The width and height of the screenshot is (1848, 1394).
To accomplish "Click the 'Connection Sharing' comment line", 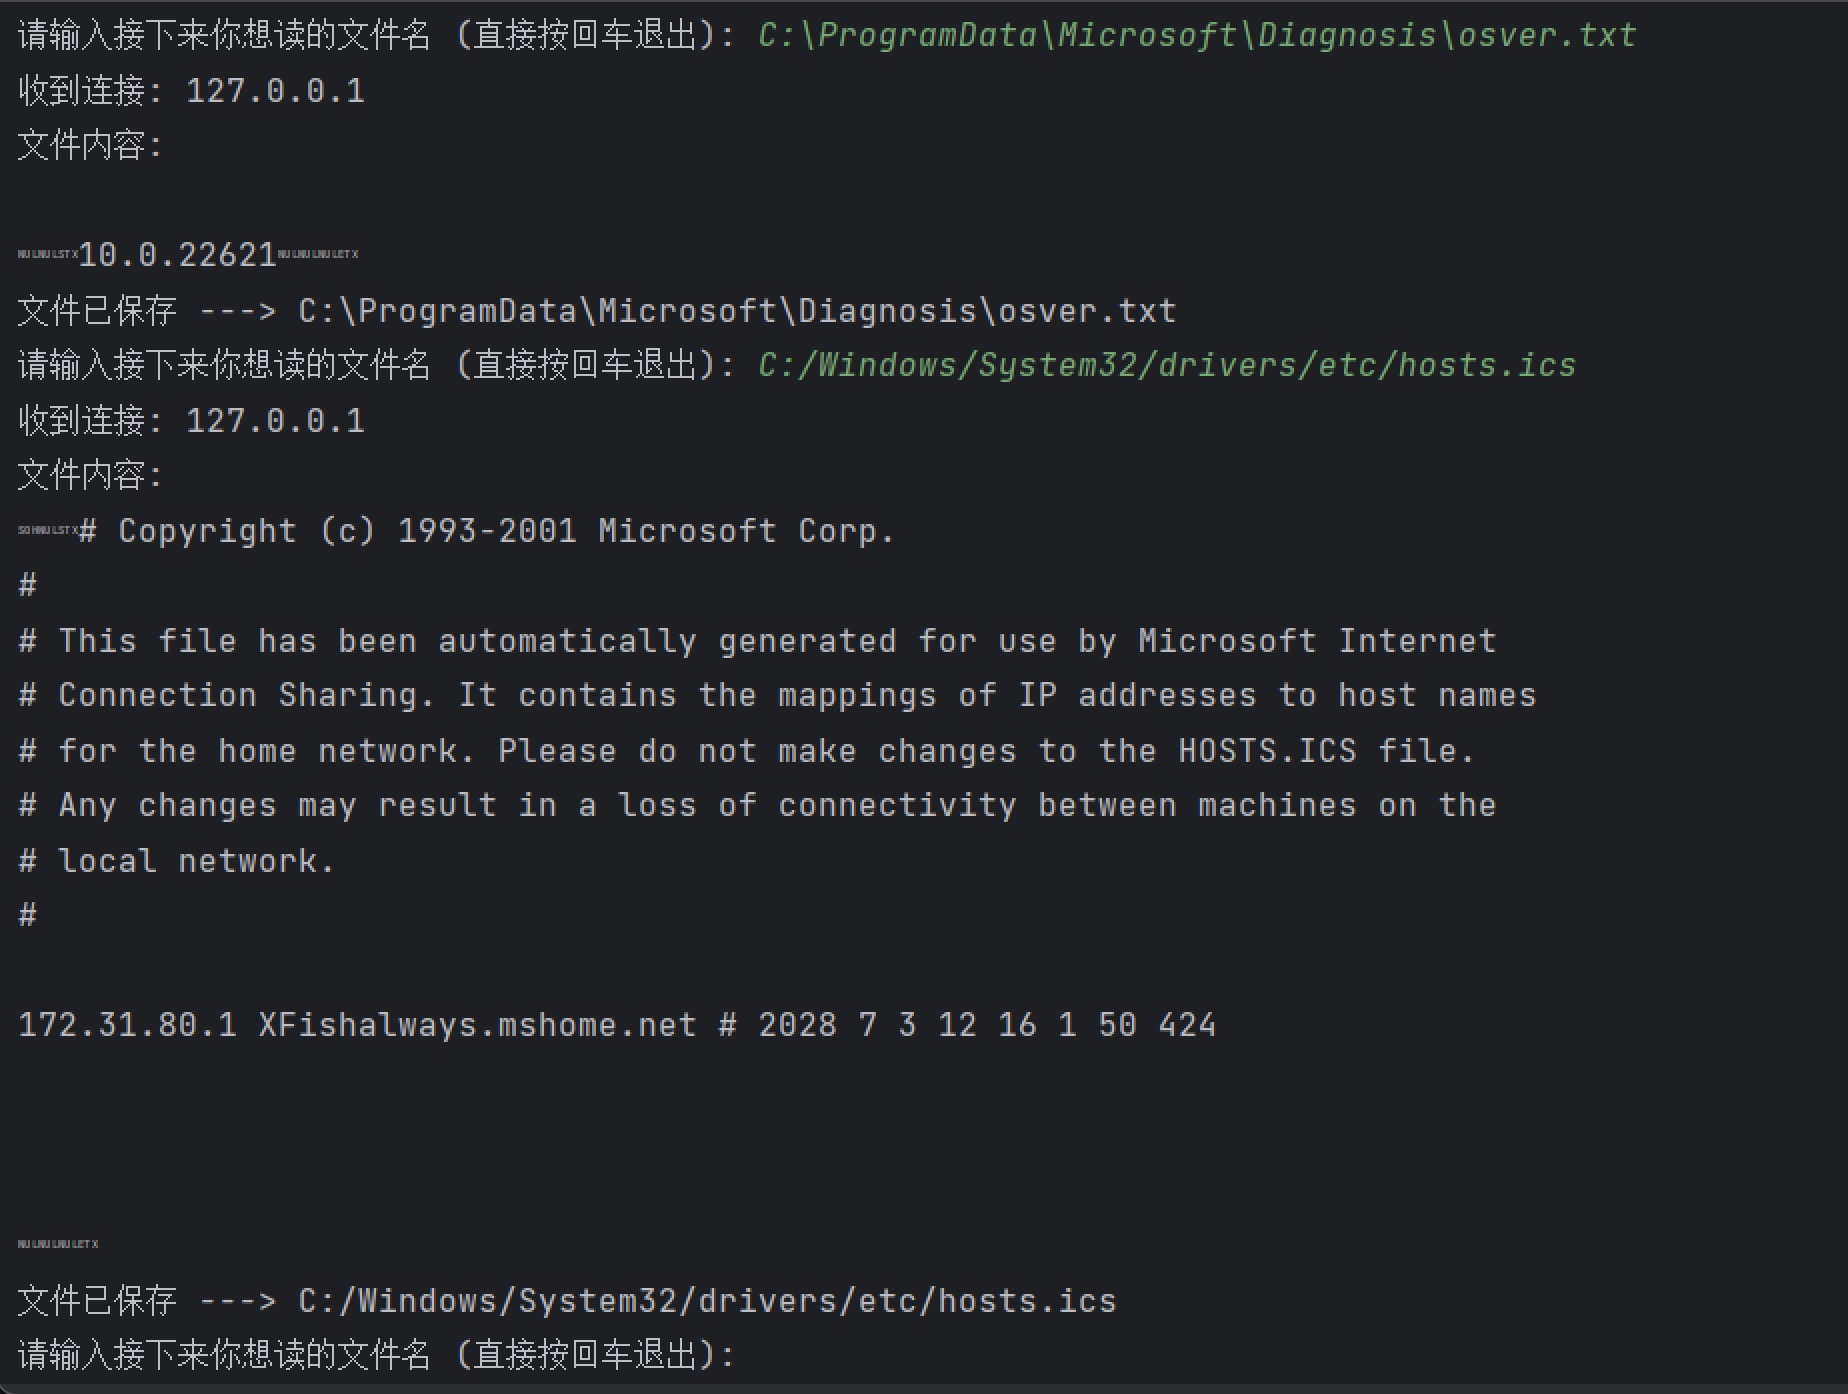I will tap(777, 695).
